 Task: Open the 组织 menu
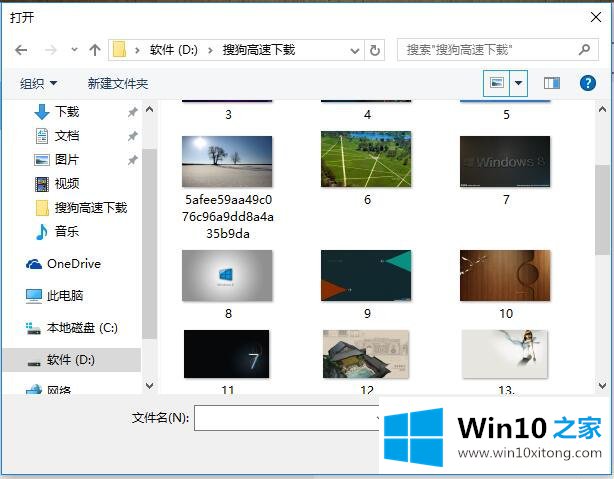pyautogui.click(x=38, y=83)
